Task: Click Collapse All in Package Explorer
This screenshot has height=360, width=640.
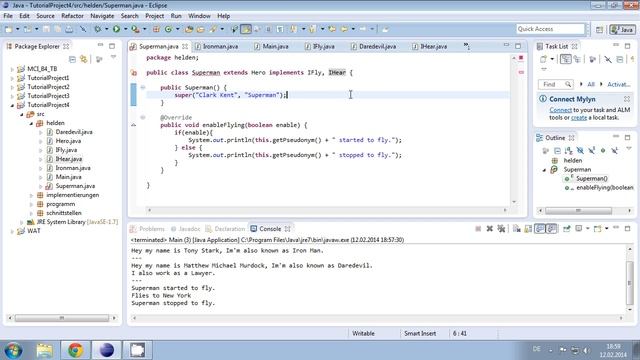Action: pos(72,59)
